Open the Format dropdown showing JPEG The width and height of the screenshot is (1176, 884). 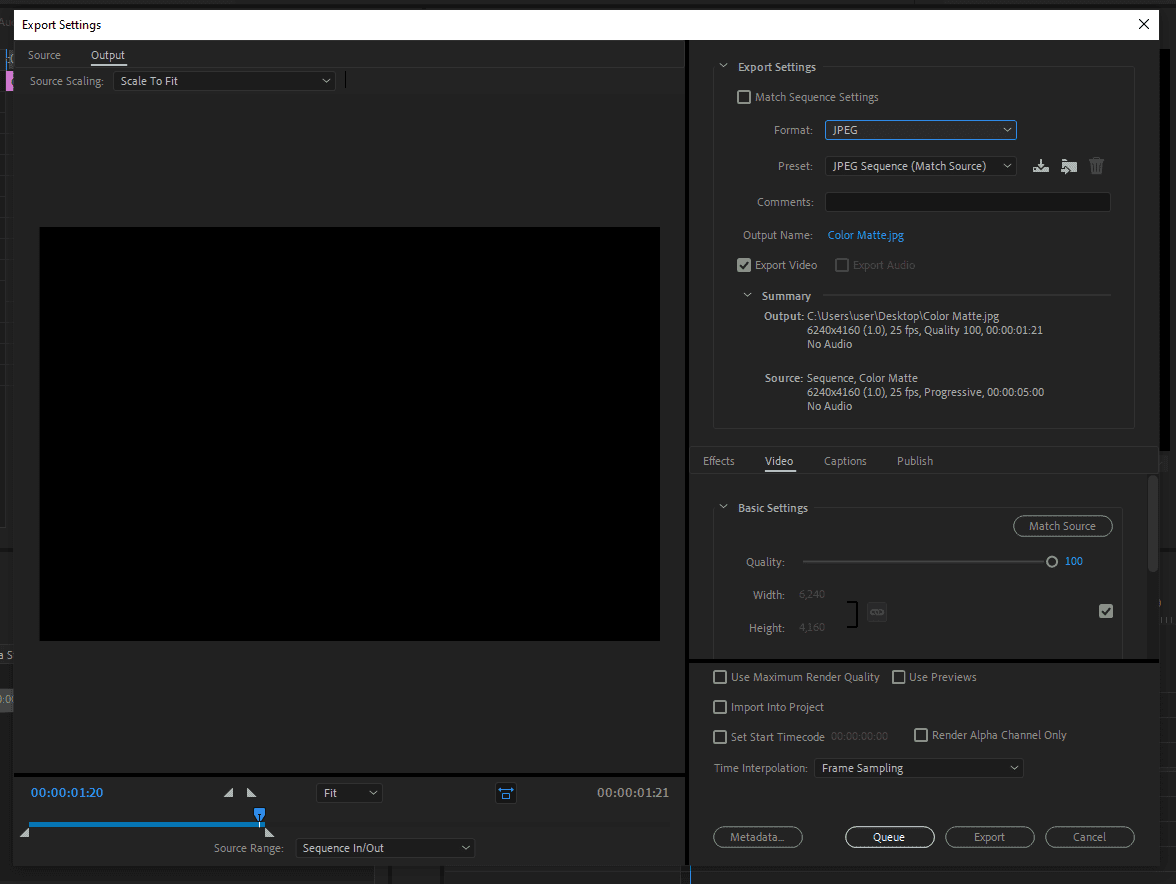point(920,130)
